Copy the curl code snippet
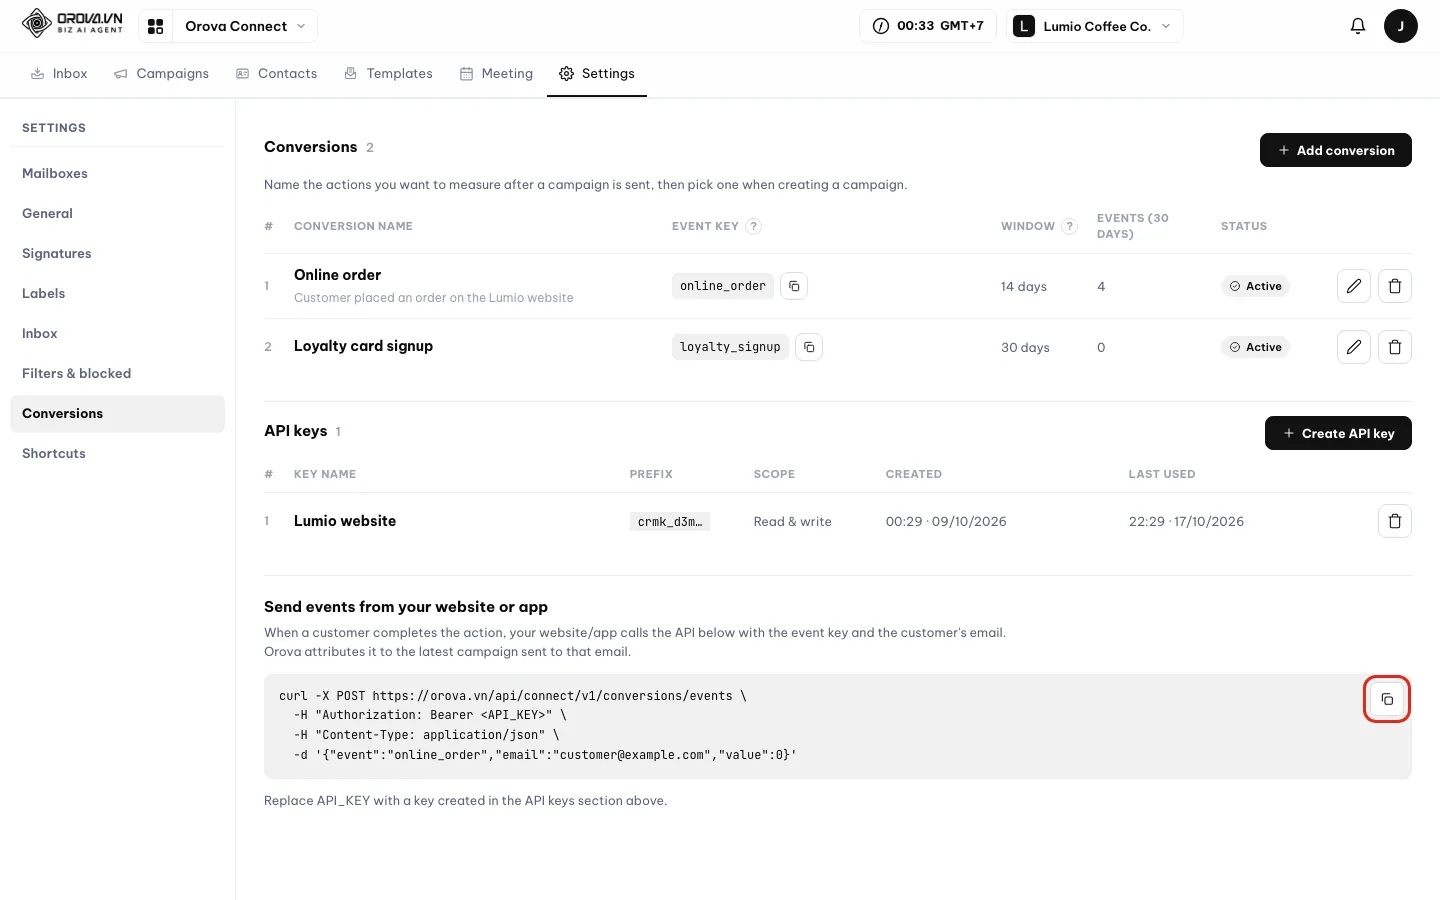Image resolution: width=1440 pixels, height=900 pixels. click(x=1387, y=699)
